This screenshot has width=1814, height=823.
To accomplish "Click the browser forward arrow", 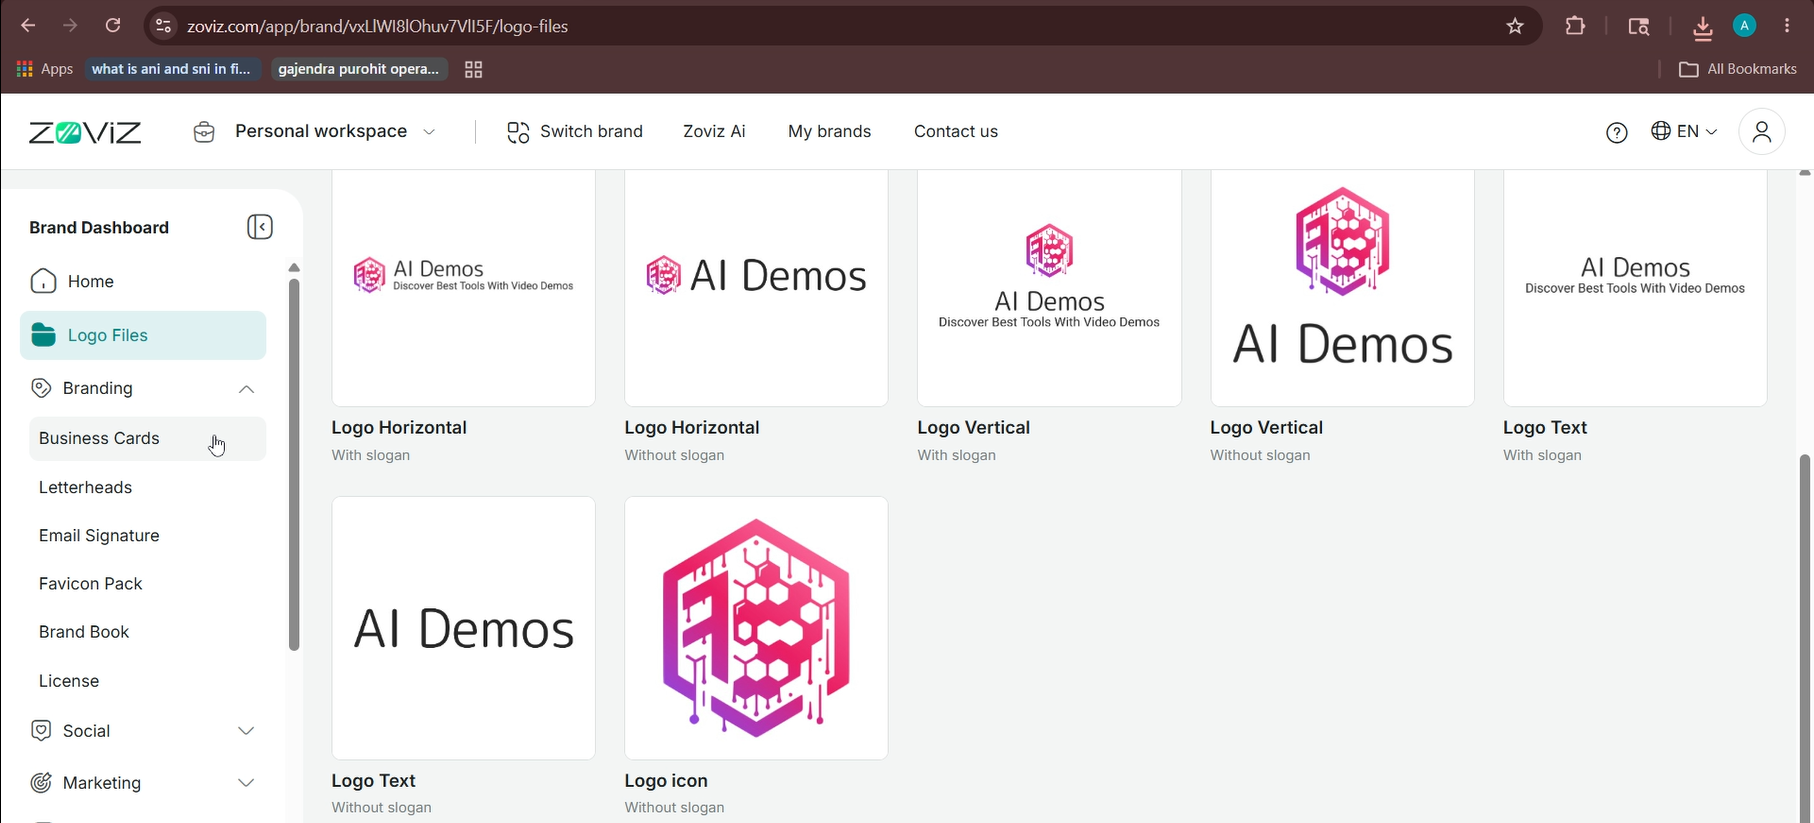I will point(70,26).
